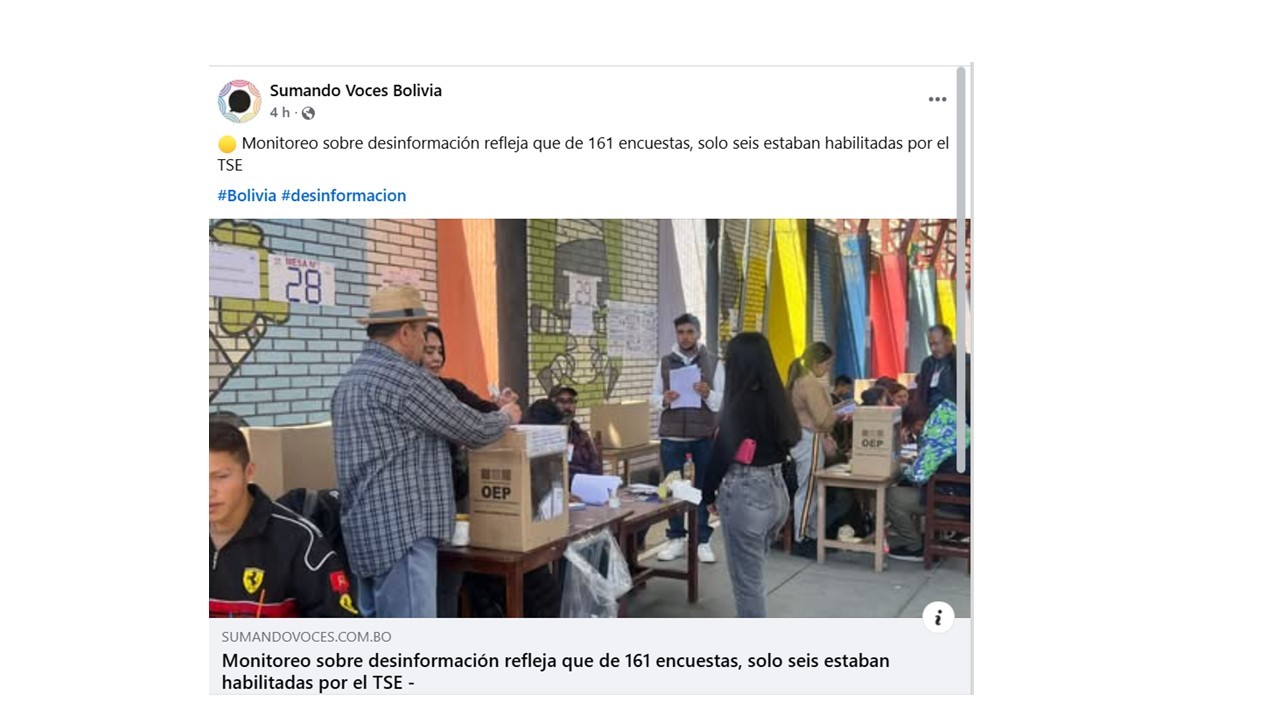Click the front OEP ballot box in the photo
The image size is (1280, 720).
[518, 489]
